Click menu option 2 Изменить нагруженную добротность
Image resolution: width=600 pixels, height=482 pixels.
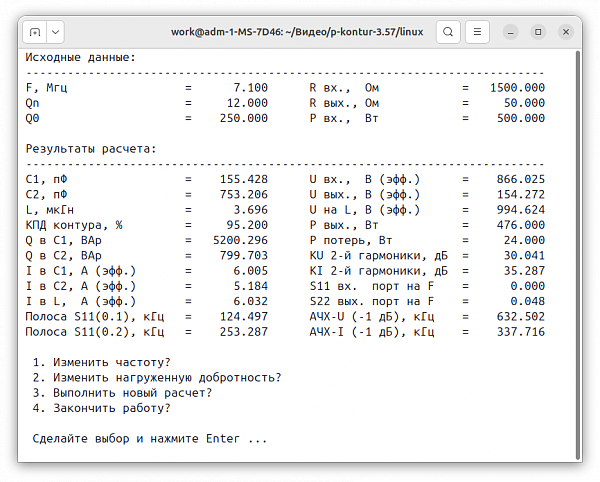coord(156,377)
